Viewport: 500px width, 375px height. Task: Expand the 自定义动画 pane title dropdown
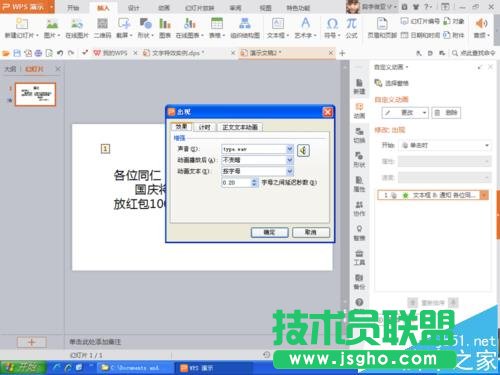click(x=407, y=67)
